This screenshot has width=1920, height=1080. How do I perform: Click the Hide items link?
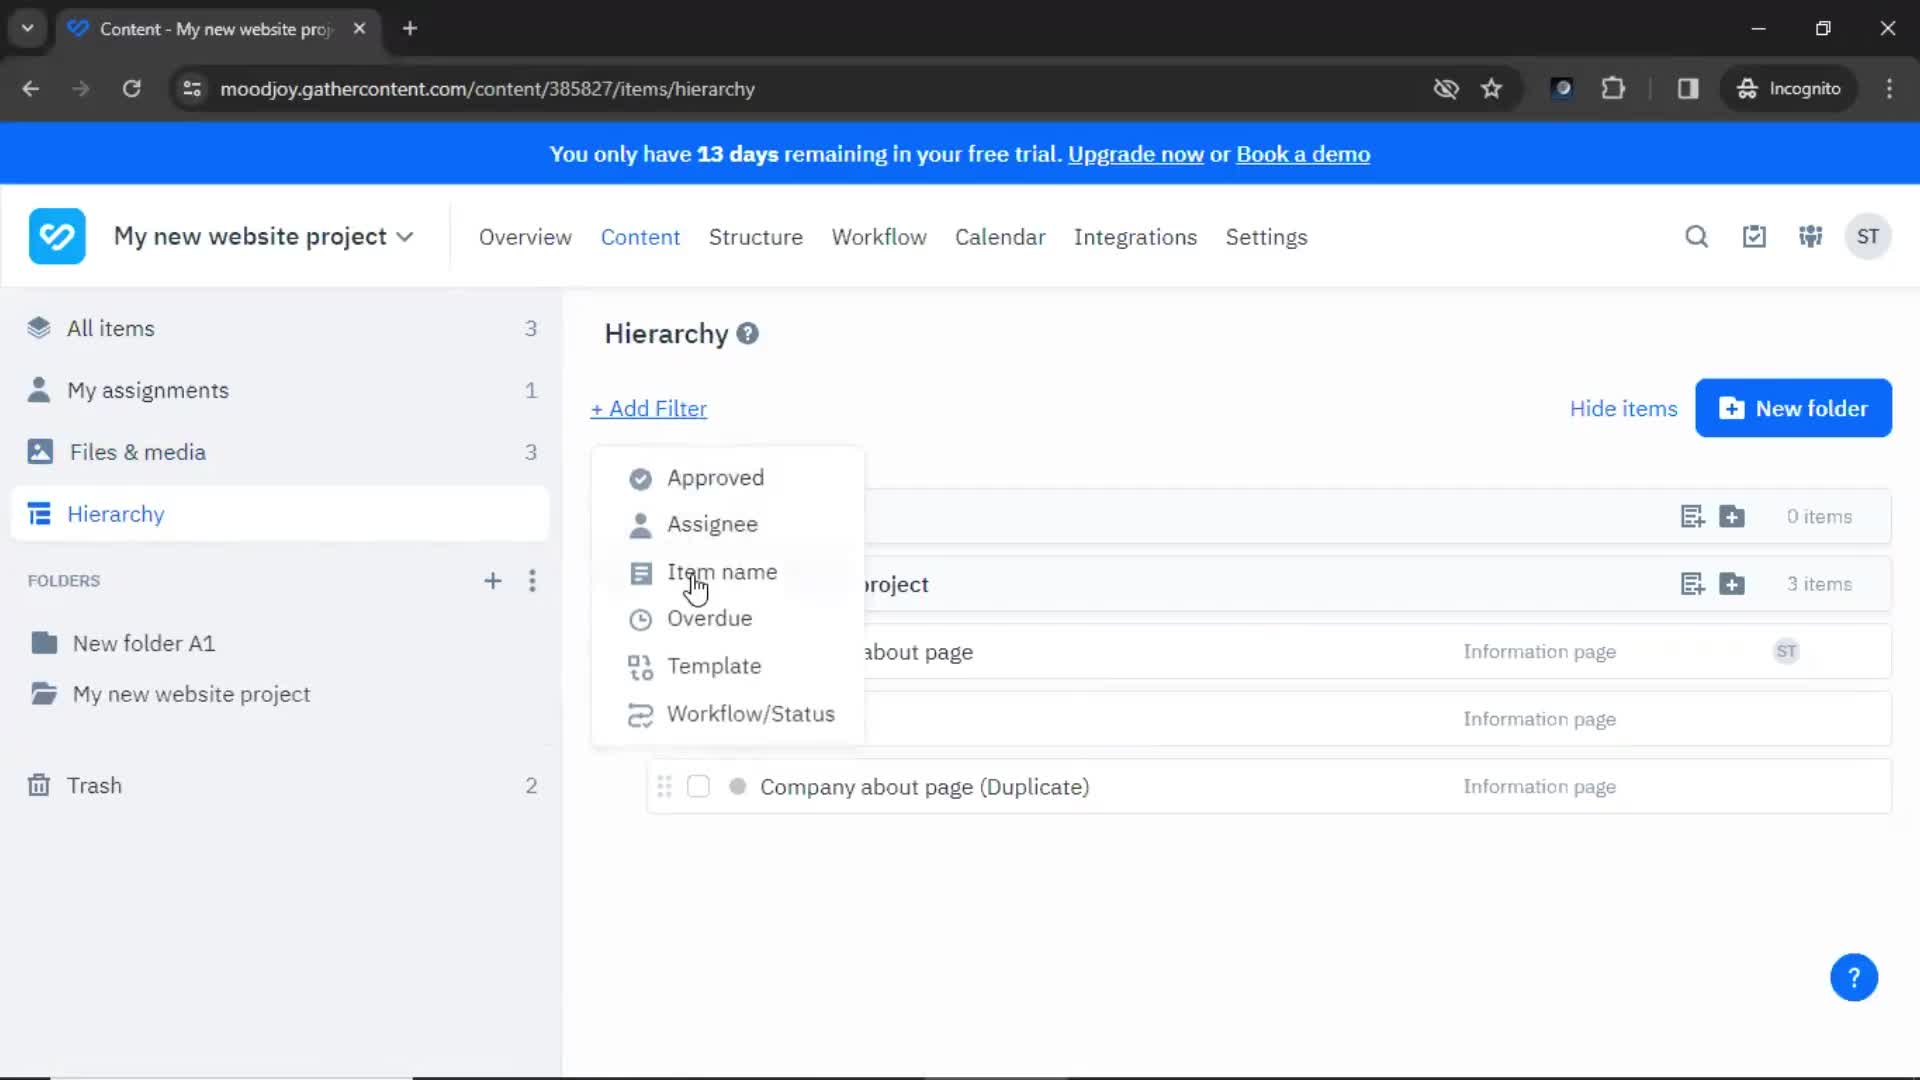point(1623,409)
